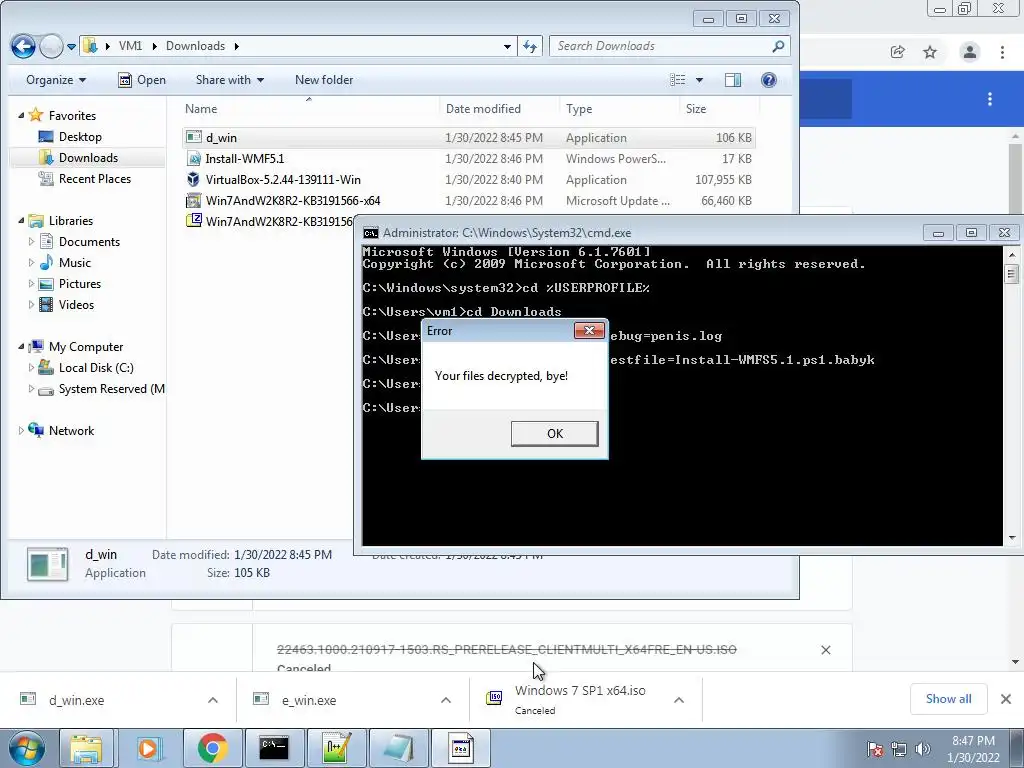Screen dimensions: 1024x768
Task: Click the Explorer Back navigation arrow
Action: click(x=24, y=46)
